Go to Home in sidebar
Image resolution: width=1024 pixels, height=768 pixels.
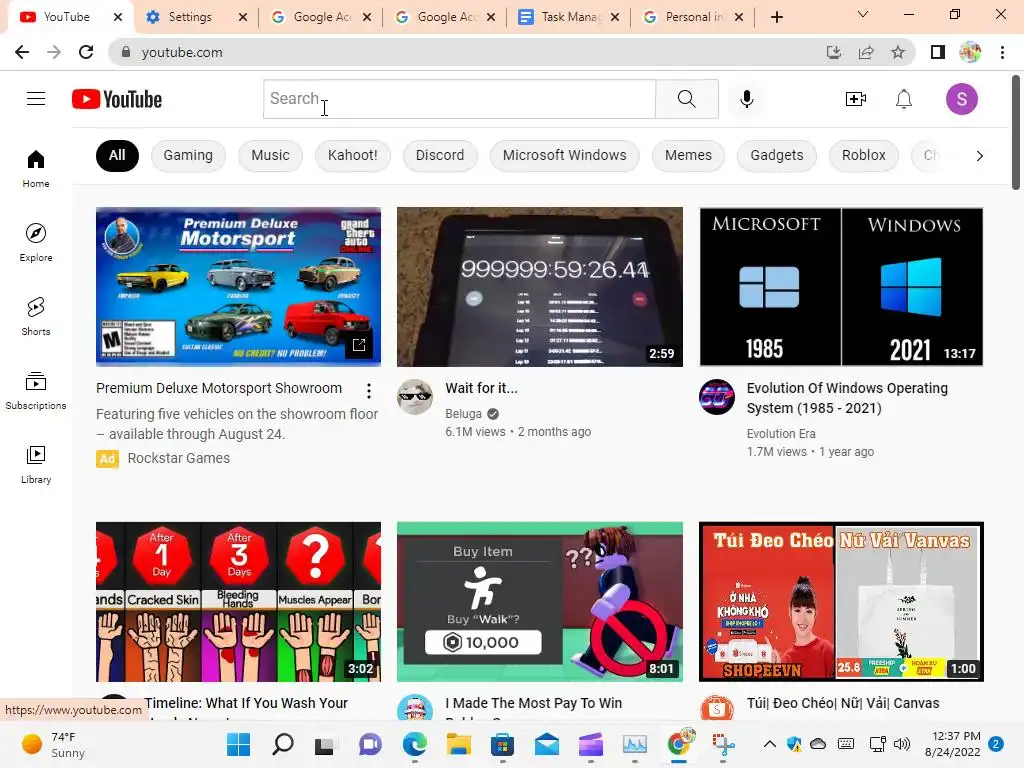36,169
